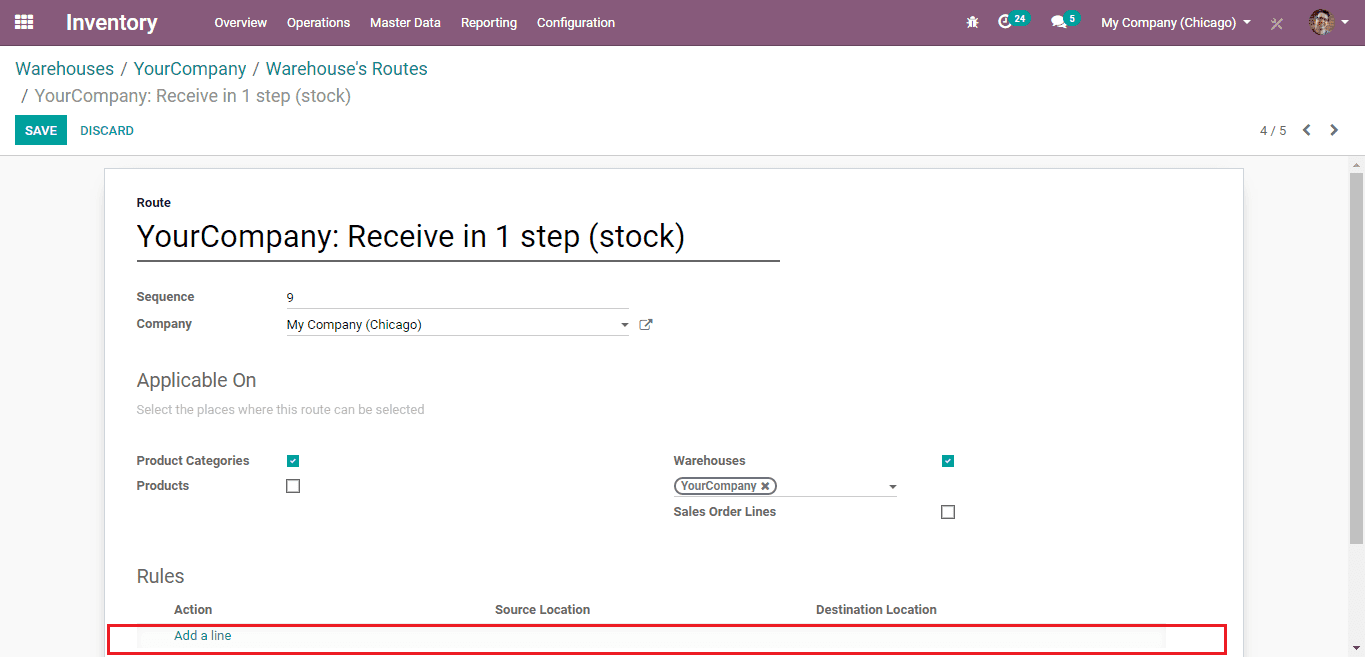Image resolution: width=1365 pixels, height=657 pixels.
Task: Open the Master Data menu
Action: [x=405, y=22]
